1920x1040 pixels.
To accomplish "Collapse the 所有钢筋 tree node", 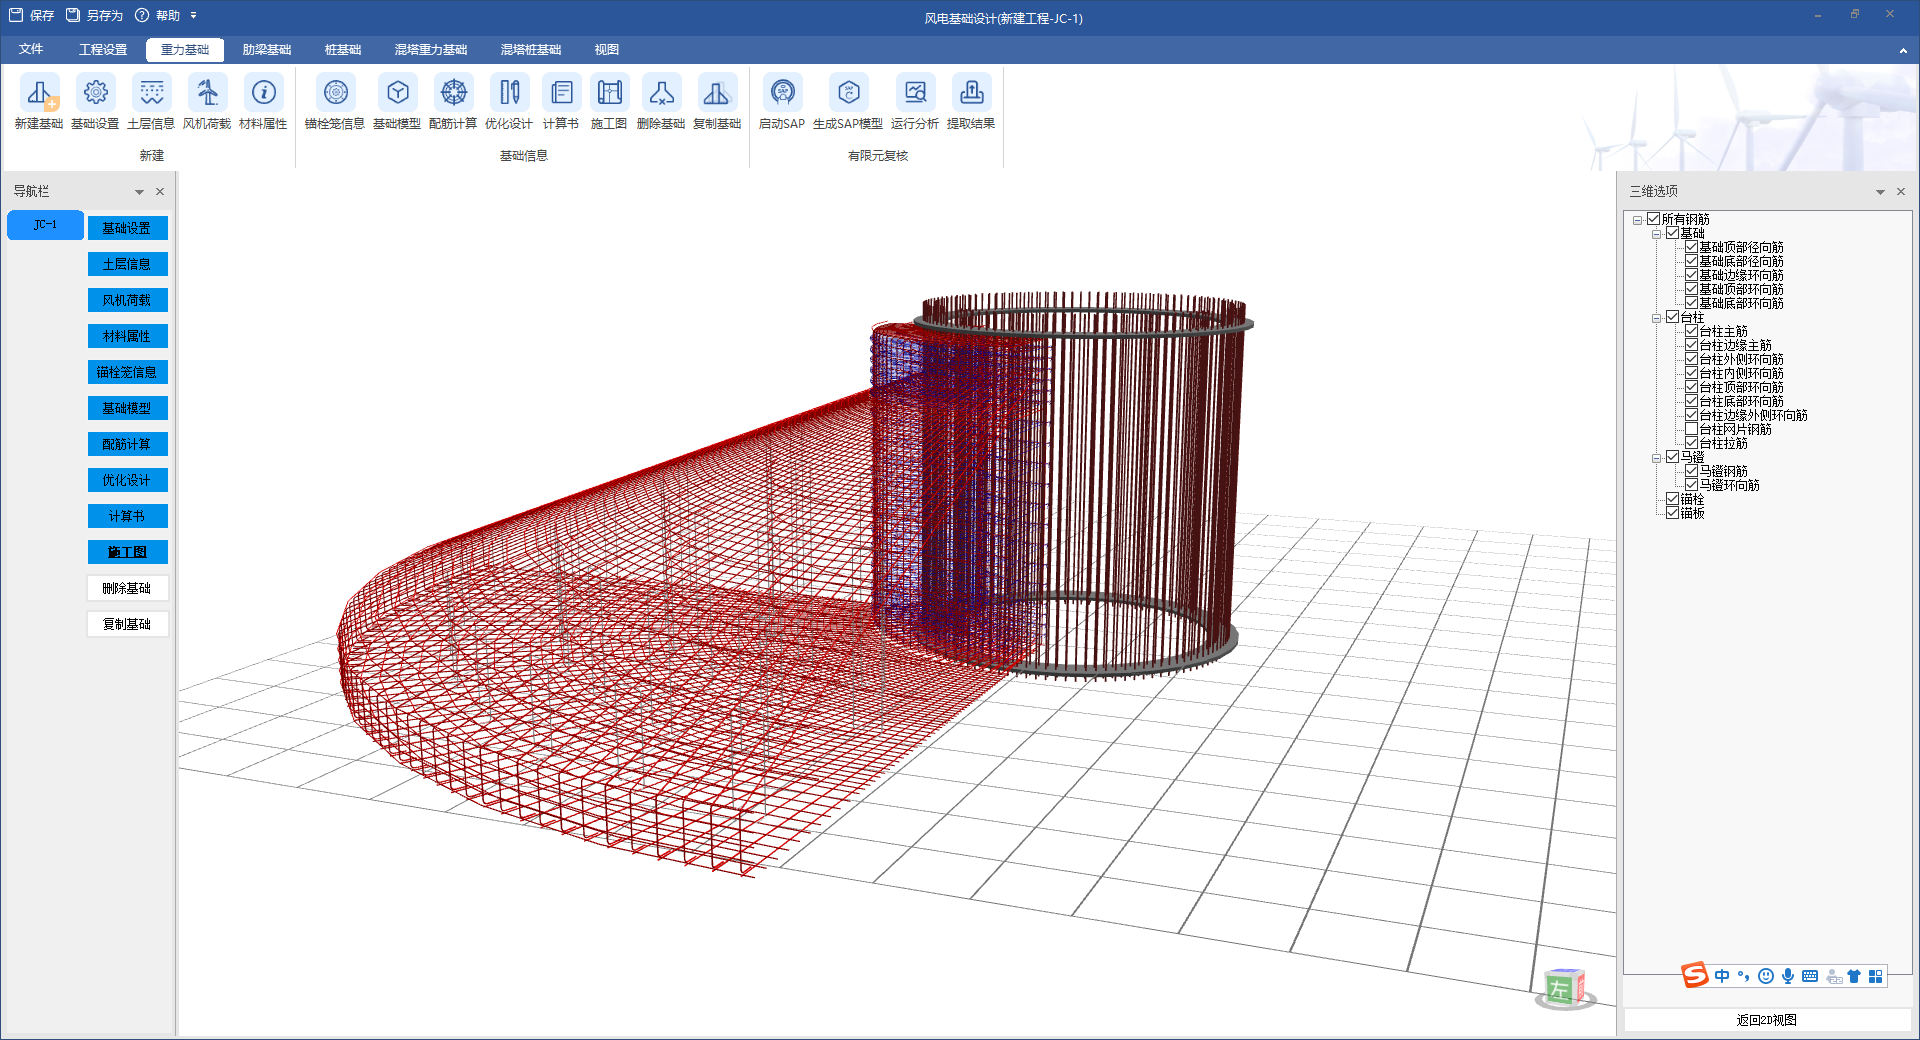I will 1637,220.
